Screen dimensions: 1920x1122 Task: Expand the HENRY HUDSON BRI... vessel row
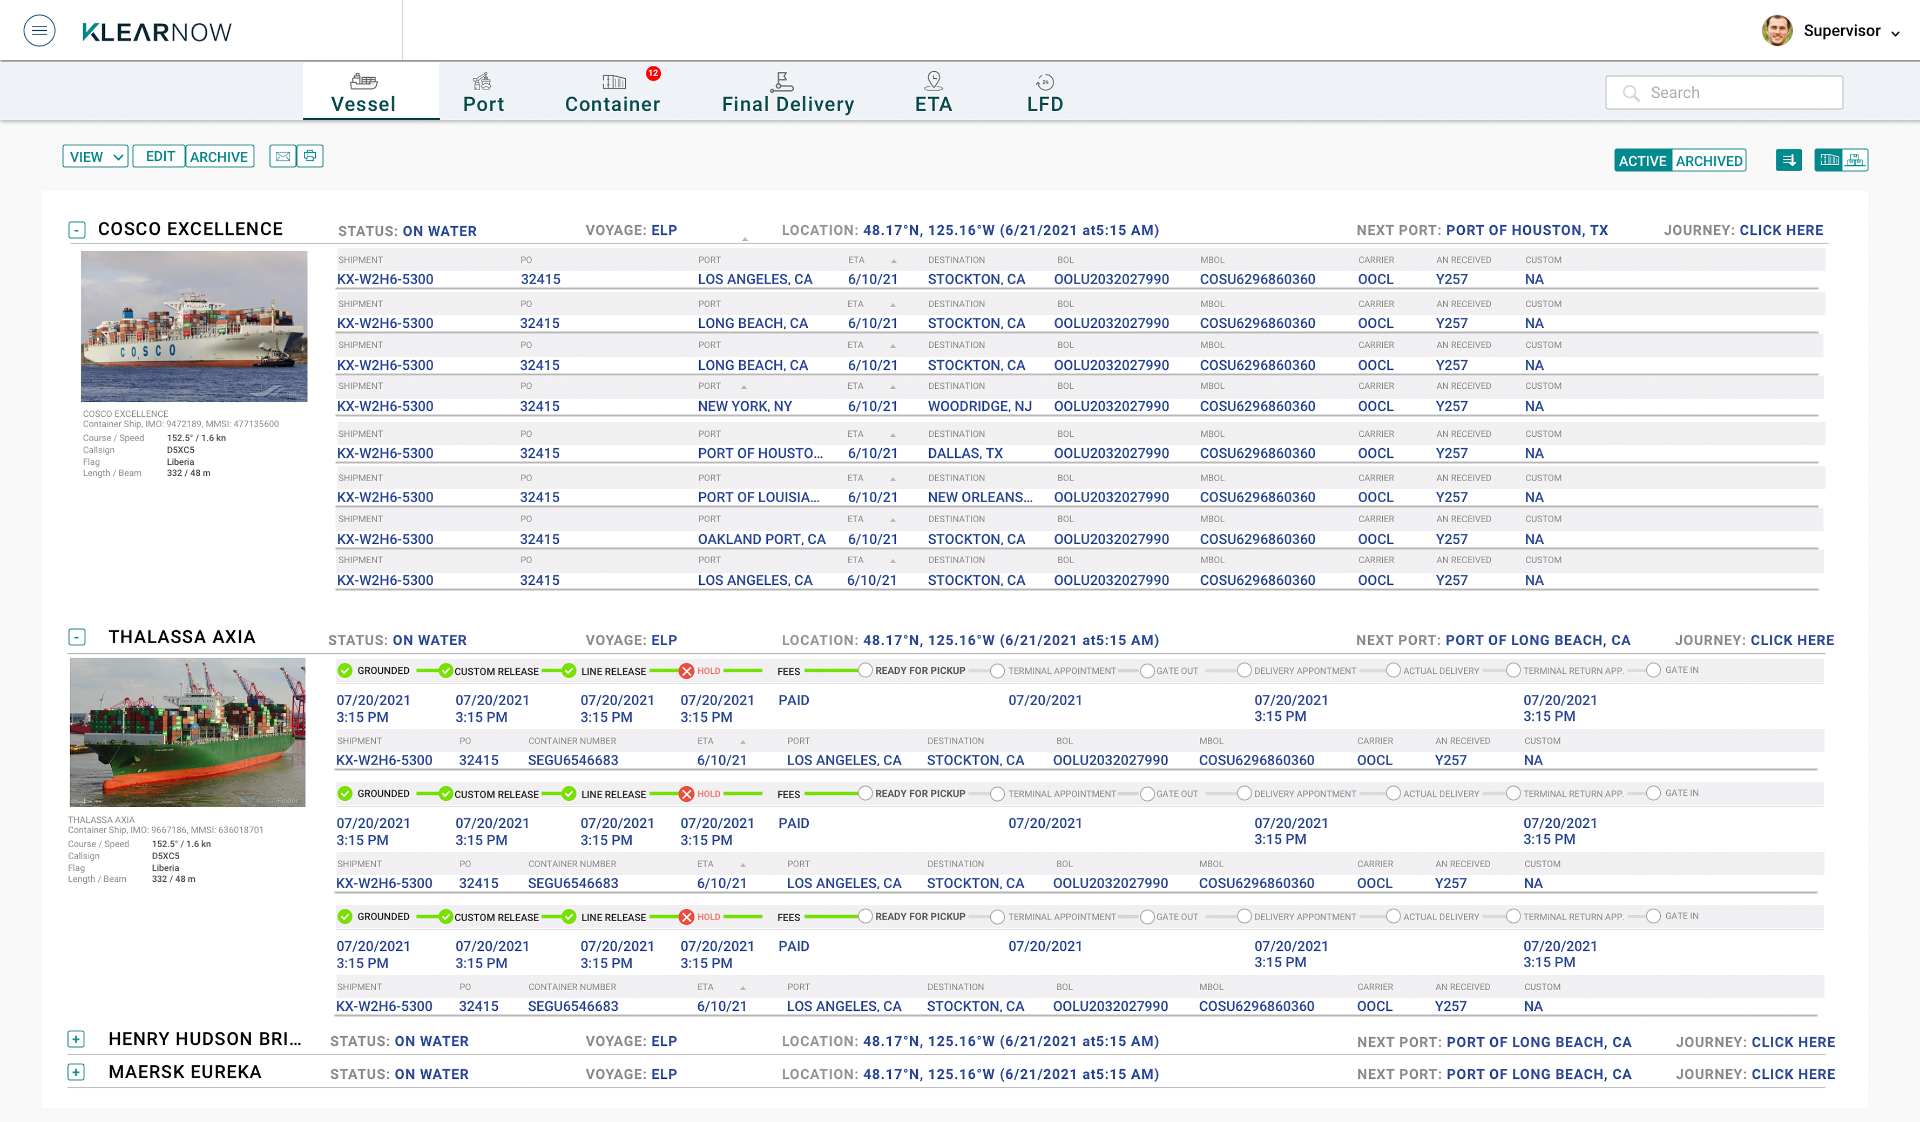tap(76, 1040)
